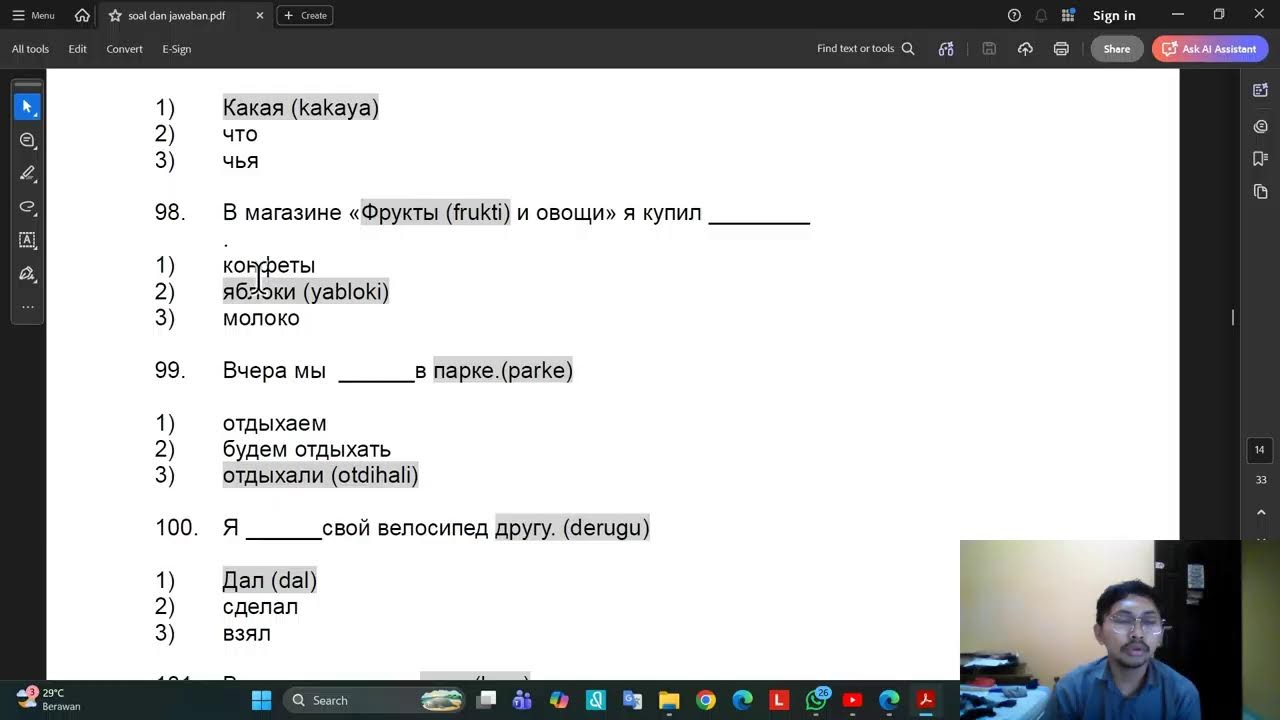Click answer option "Дал (dal)"

(270, 580)
